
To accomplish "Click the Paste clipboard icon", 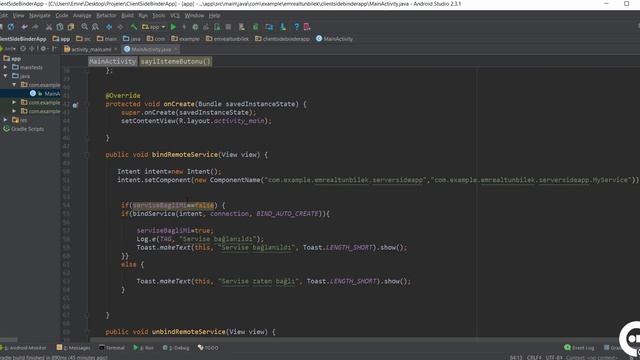I will pos(71,27).
